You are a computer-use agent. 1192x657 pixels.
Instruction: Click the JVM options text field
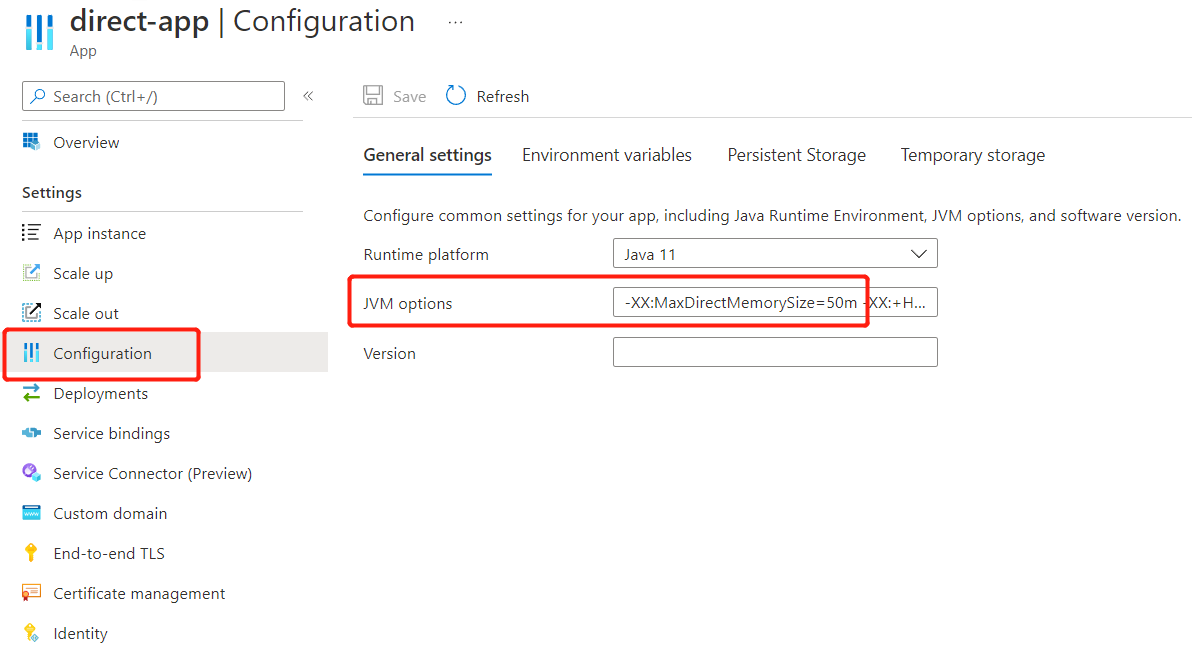[x=775, y=302]
